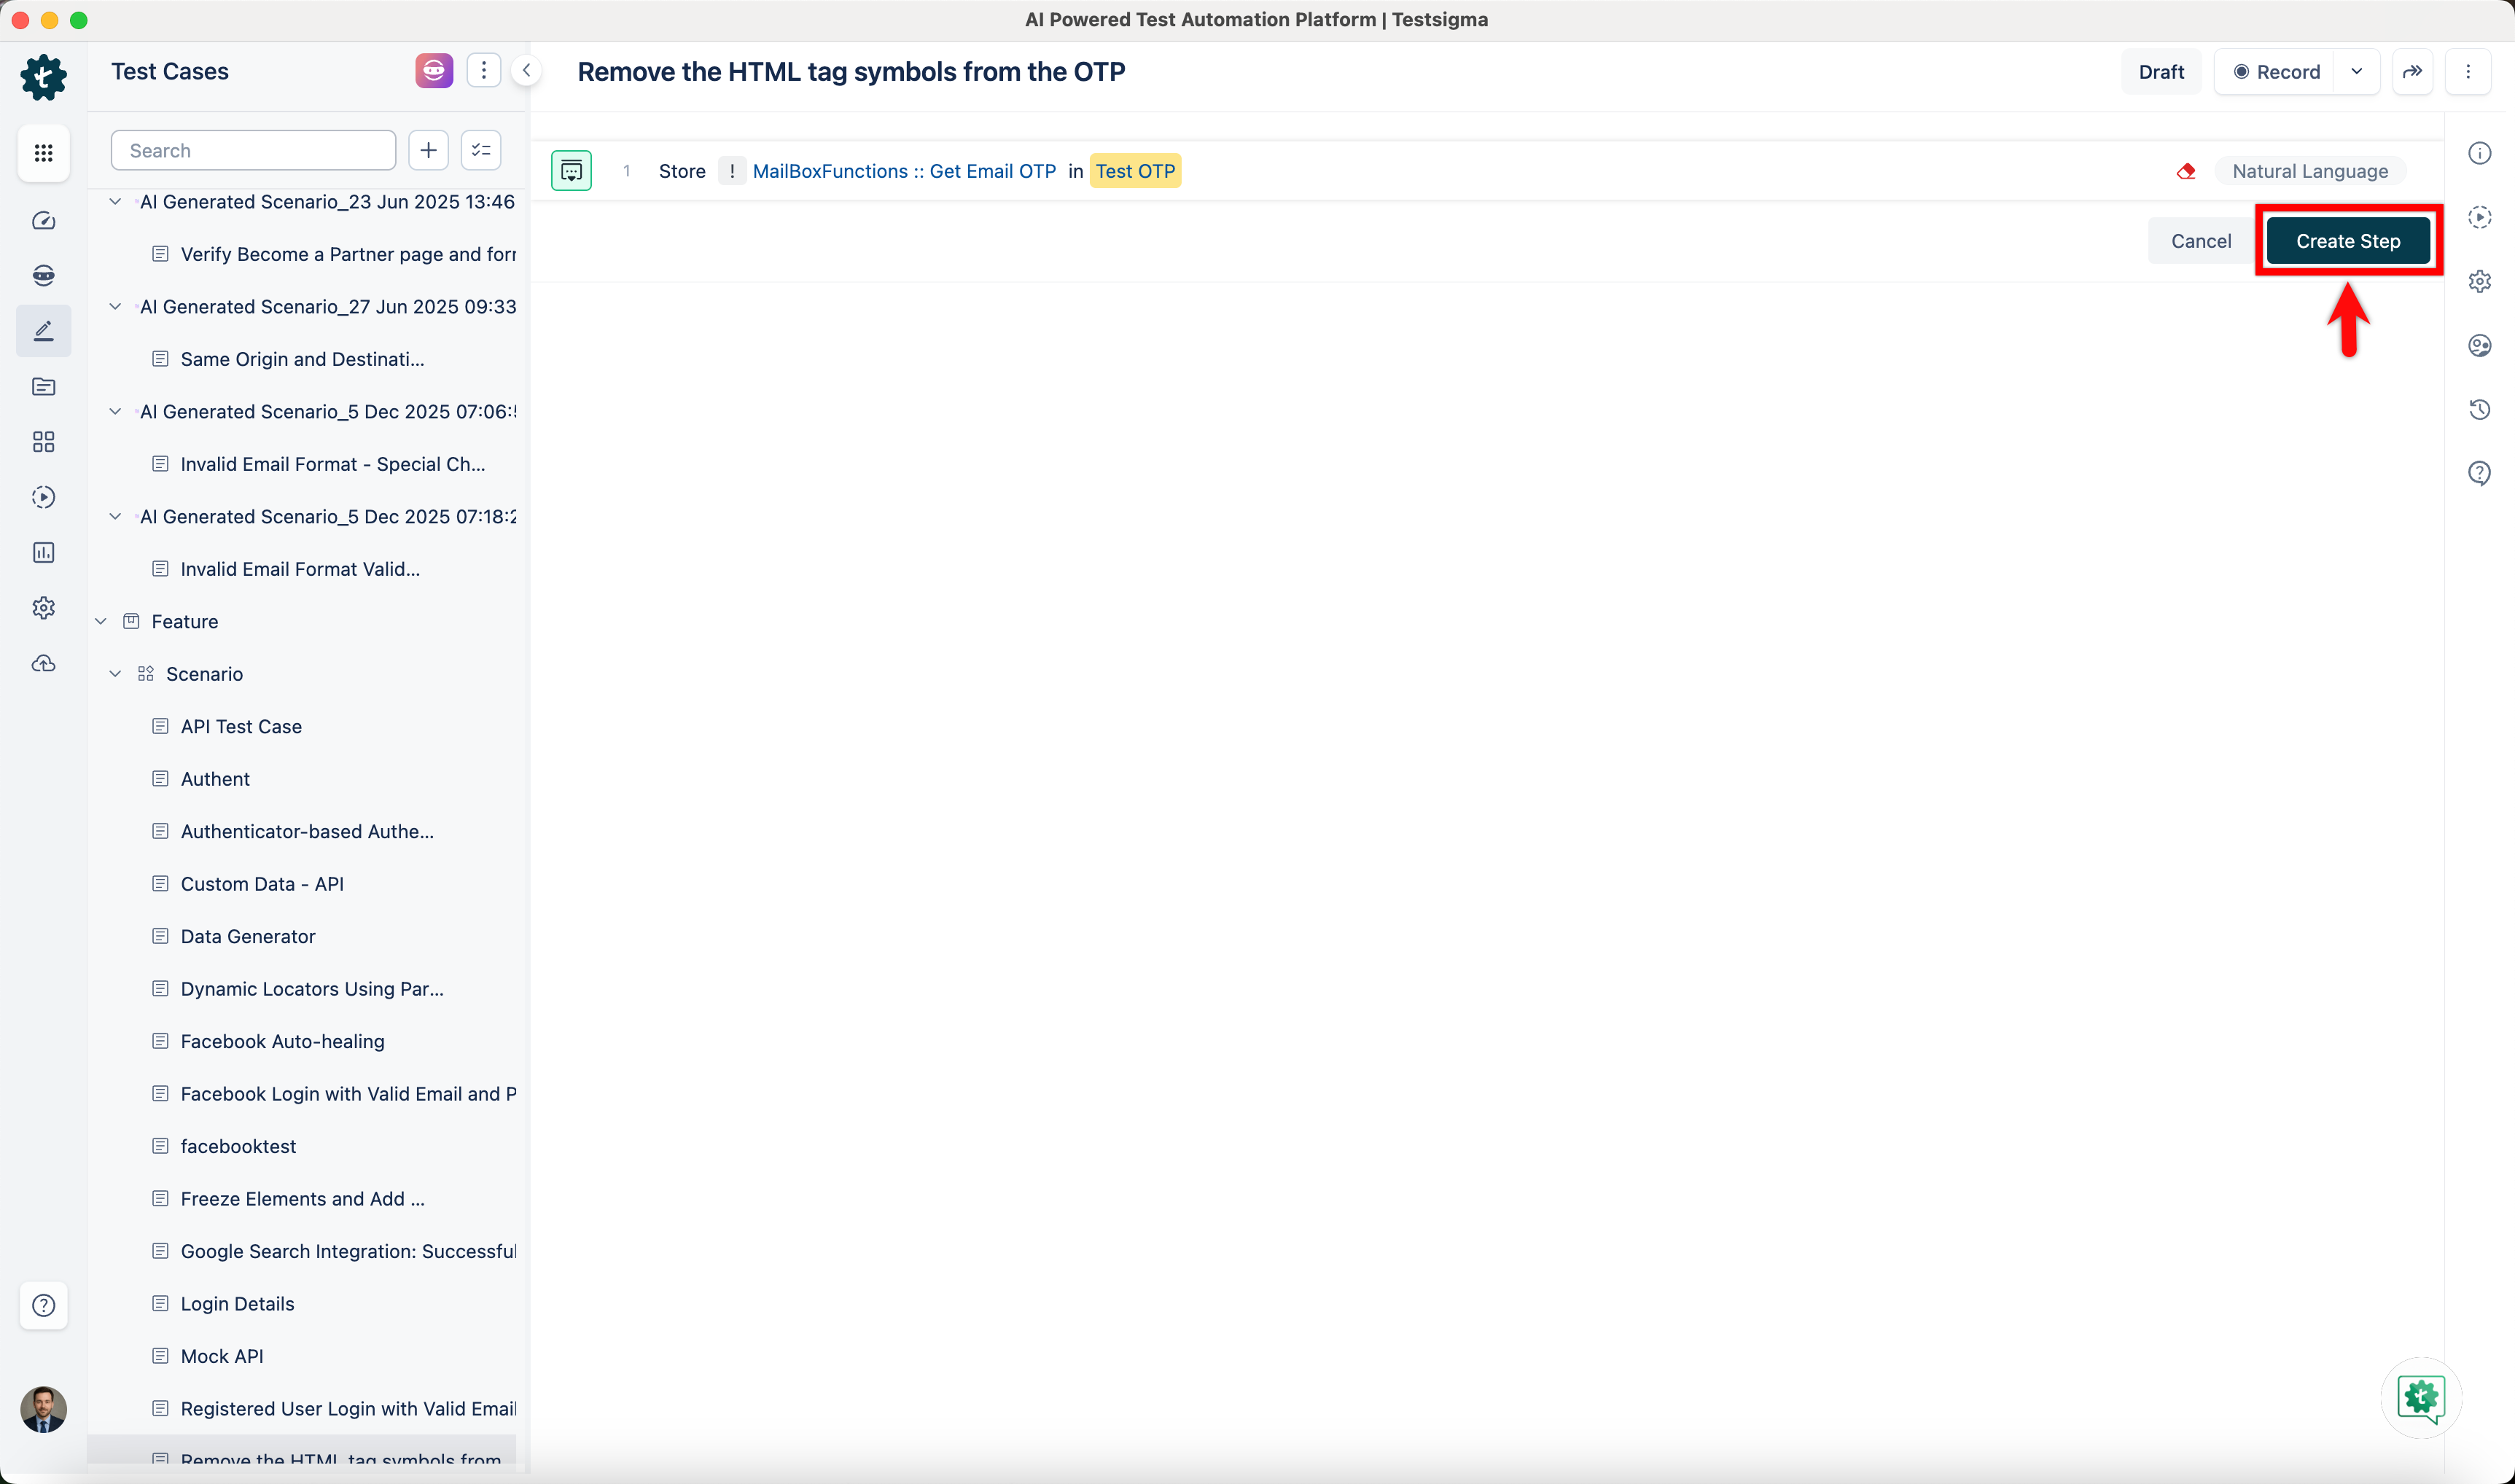Image resolution: width=2515 pixels, height=1484 pixels.
Task: Click the Draft status badge
Action: coord(2160,72)
